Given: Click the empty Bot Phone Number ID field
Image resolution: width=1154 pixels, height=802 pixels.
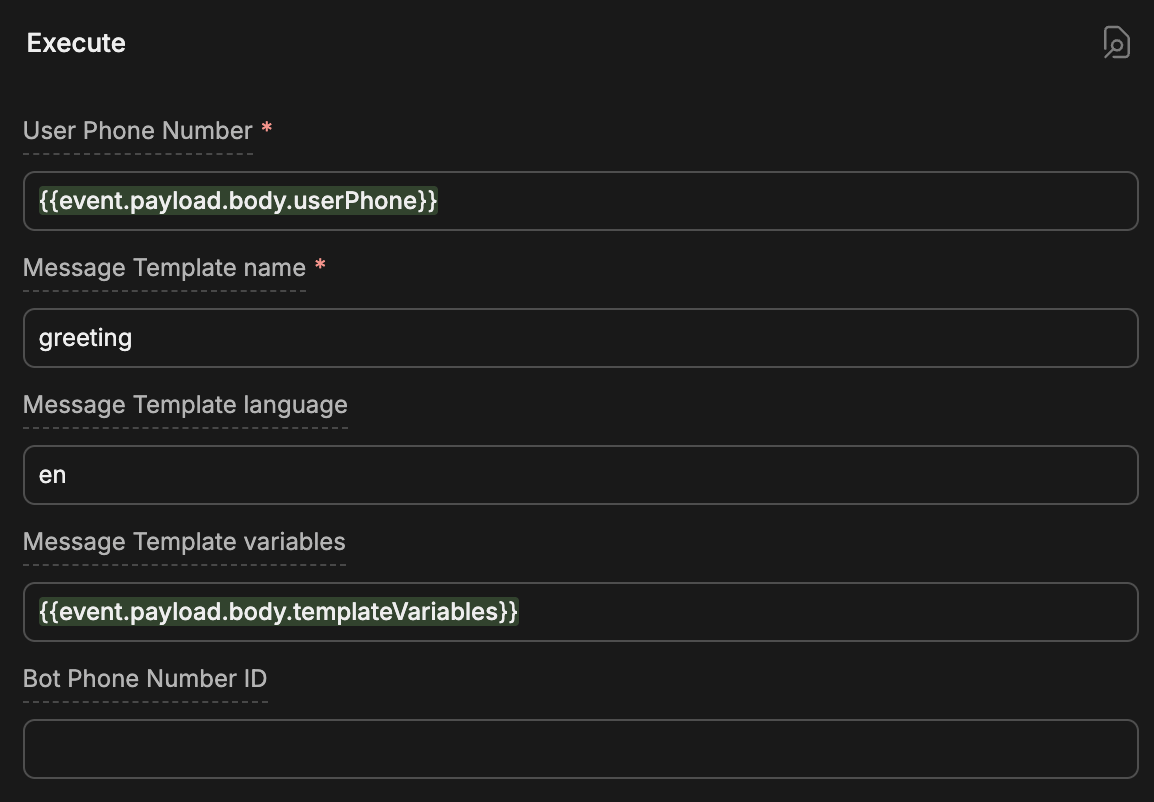Looking at the screenshot, I should pos(580,748).
